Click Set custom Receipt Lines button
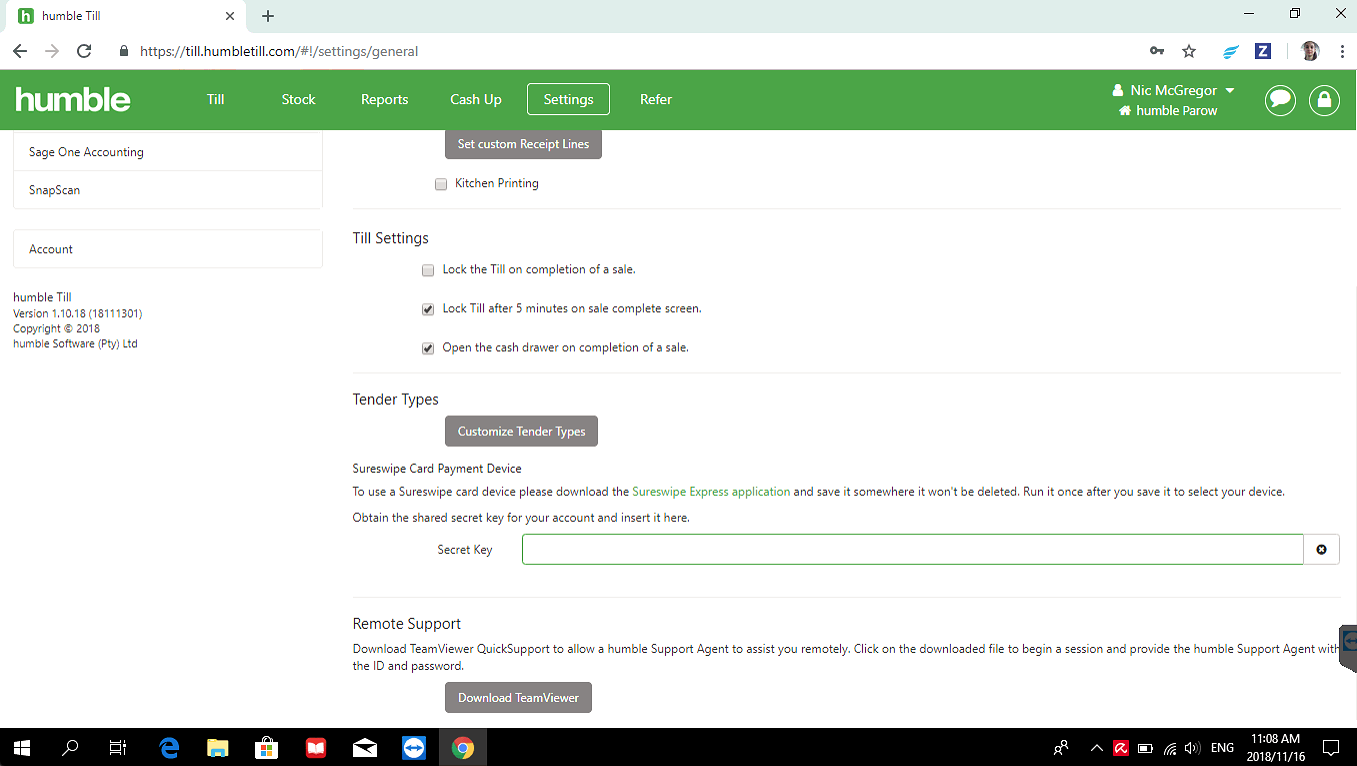The height and width of the screenshot is (766, 1357). [x=523, y=144]
